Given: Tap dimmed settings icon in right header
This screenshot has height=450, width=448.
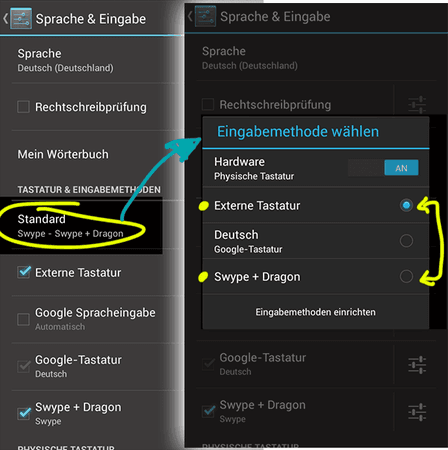Looking at the screenshot, I should click(x=205, y=16).
